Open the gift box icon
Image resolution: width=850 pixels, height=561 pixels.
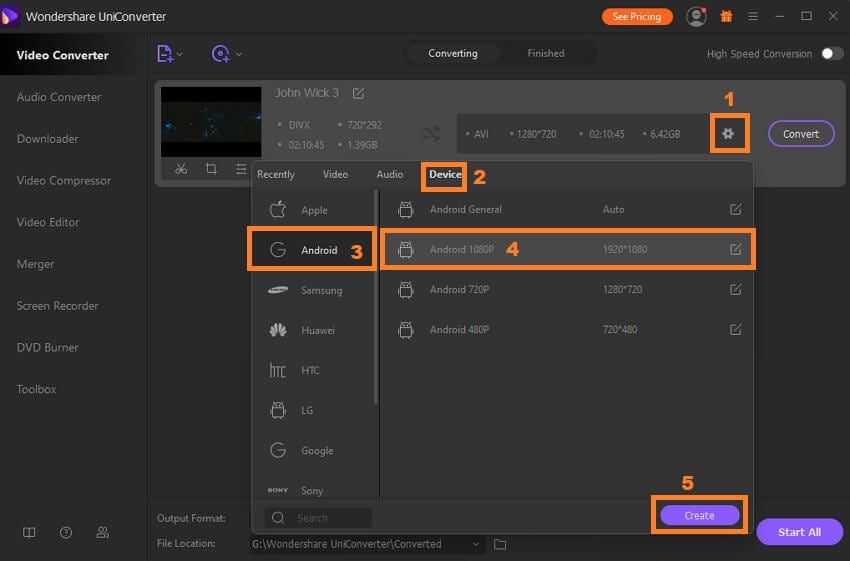point(726,16)
